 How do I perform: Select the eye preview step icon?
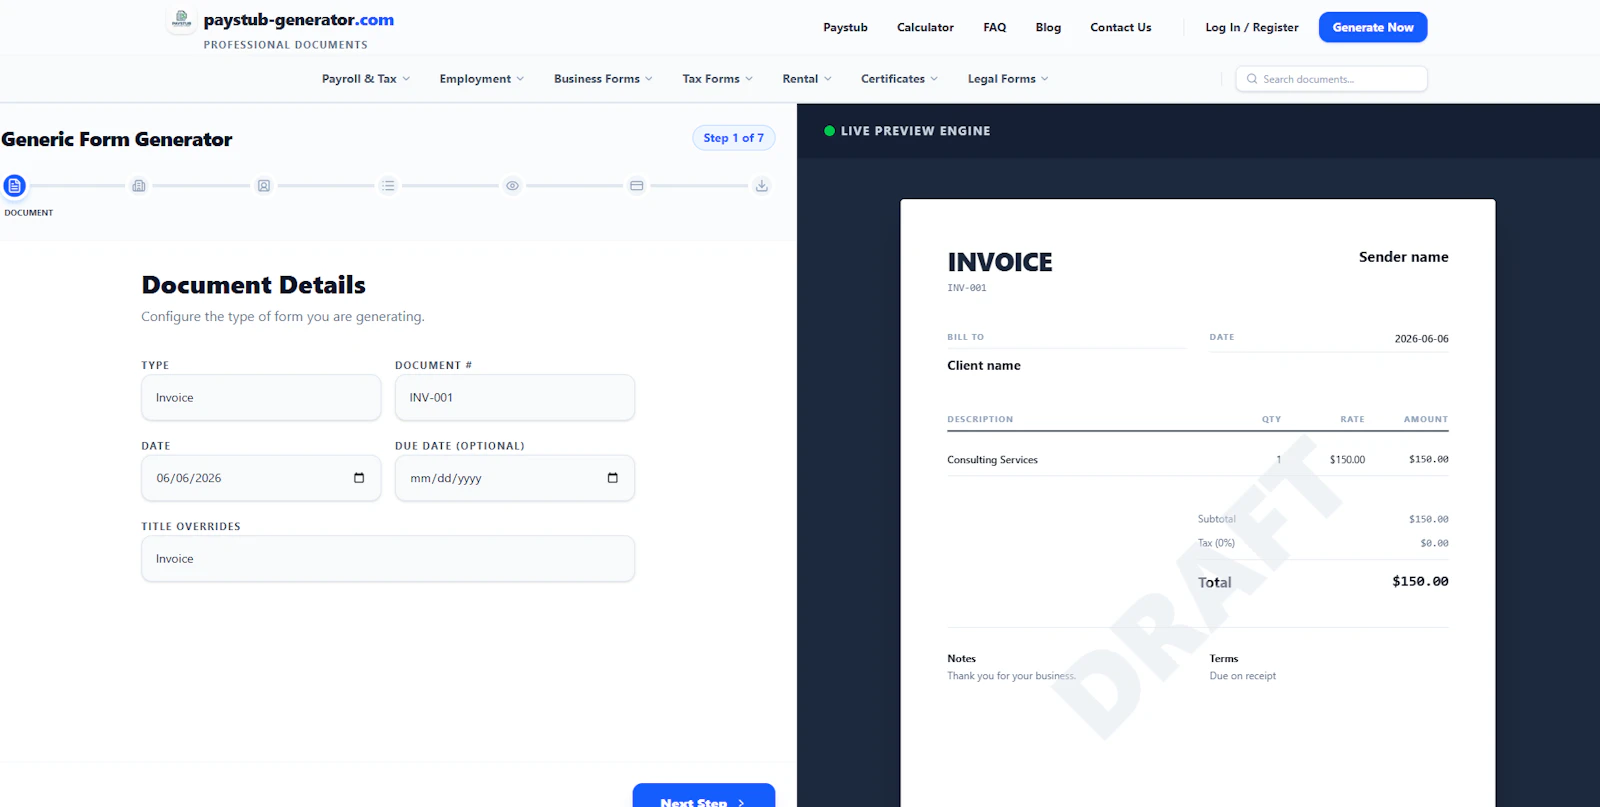pos(512,186)
